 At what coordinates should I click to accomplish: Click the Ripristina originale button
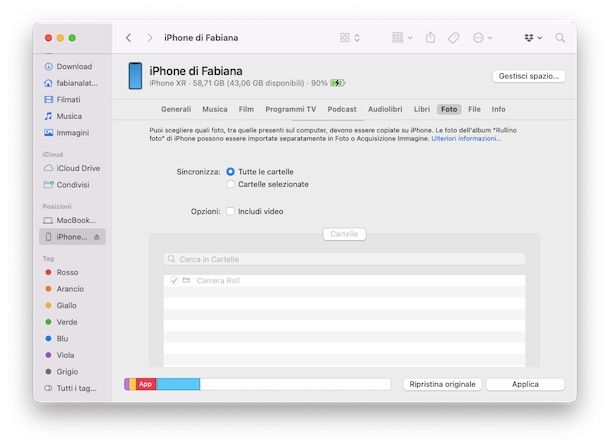coord(442,384)
